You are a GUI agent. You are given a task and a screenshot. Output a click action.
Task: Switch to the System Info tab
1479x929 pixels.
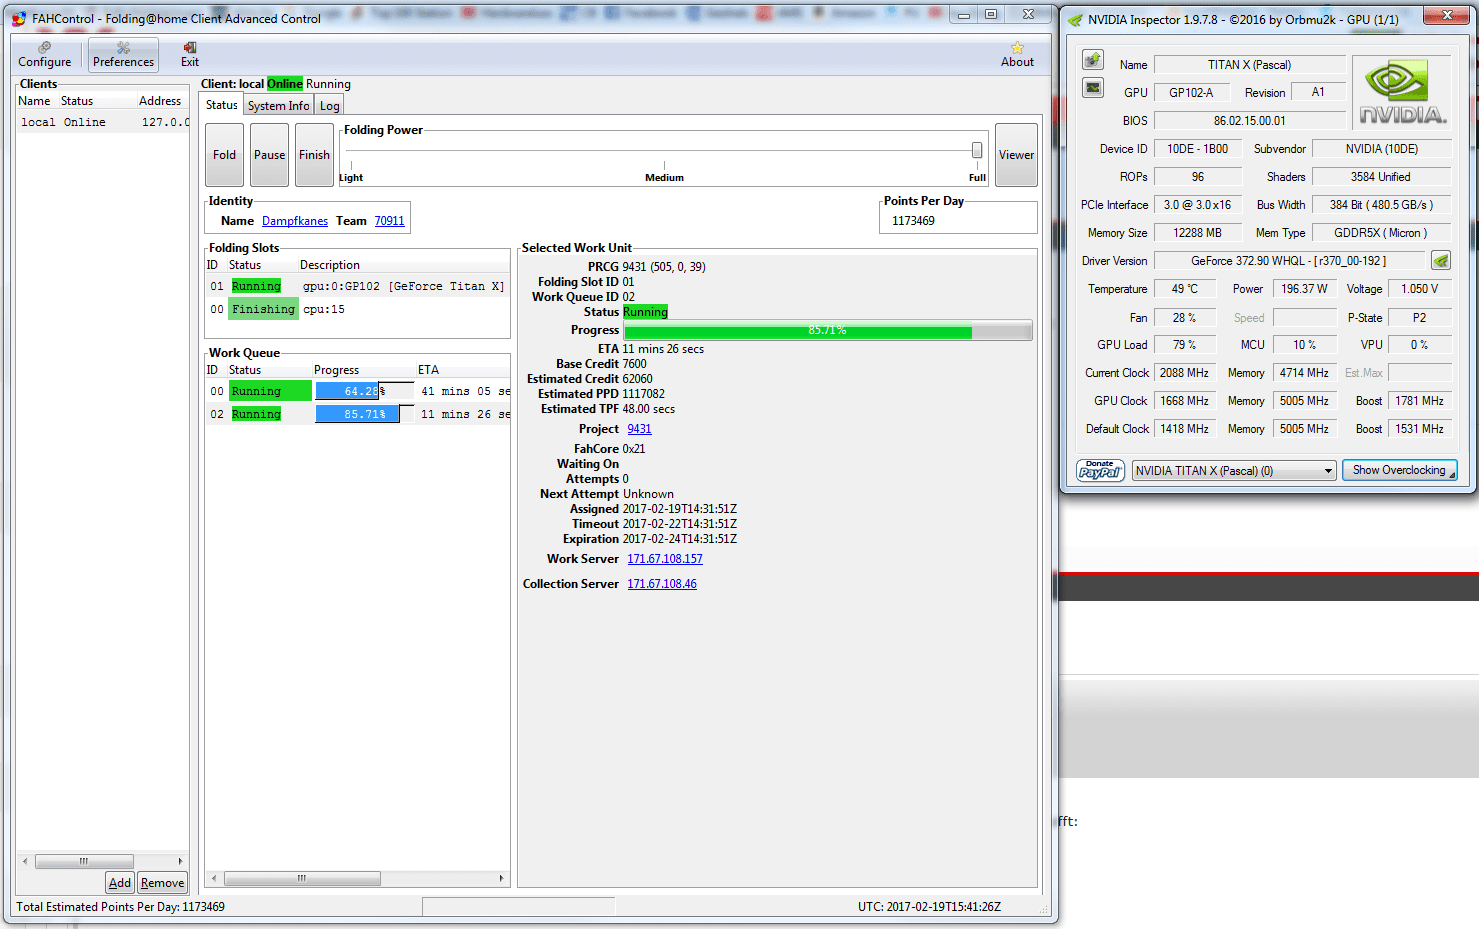278,106
